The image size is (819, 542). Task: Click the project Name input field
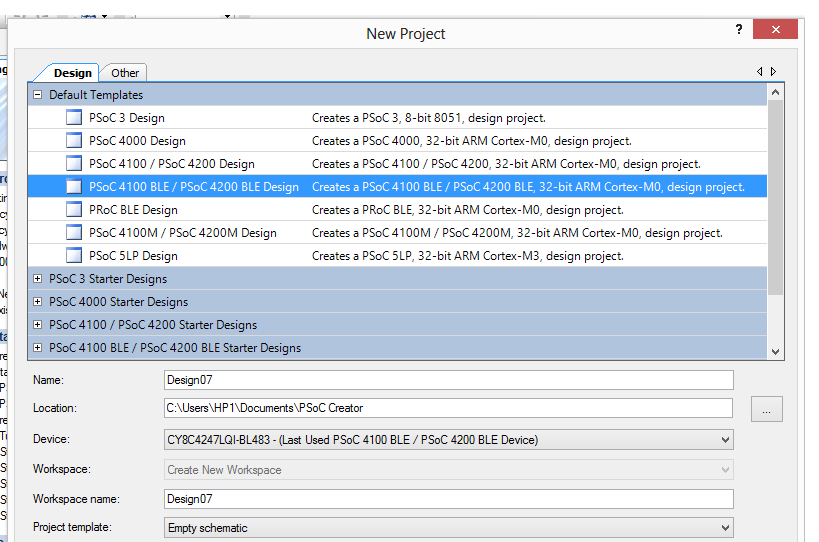(x=448, y=380)
